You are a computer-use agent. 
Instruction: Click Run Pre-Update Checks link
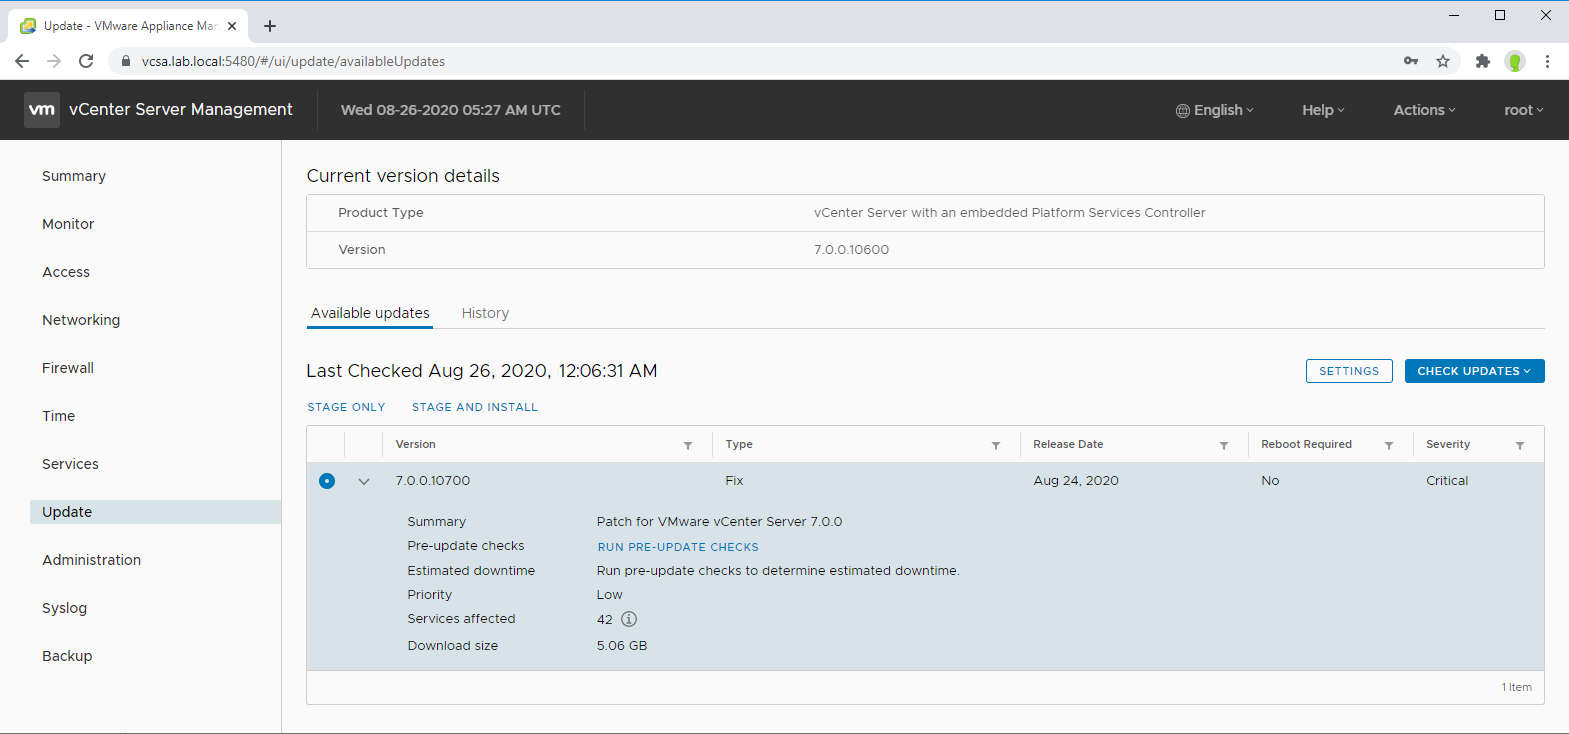point(678,547)
